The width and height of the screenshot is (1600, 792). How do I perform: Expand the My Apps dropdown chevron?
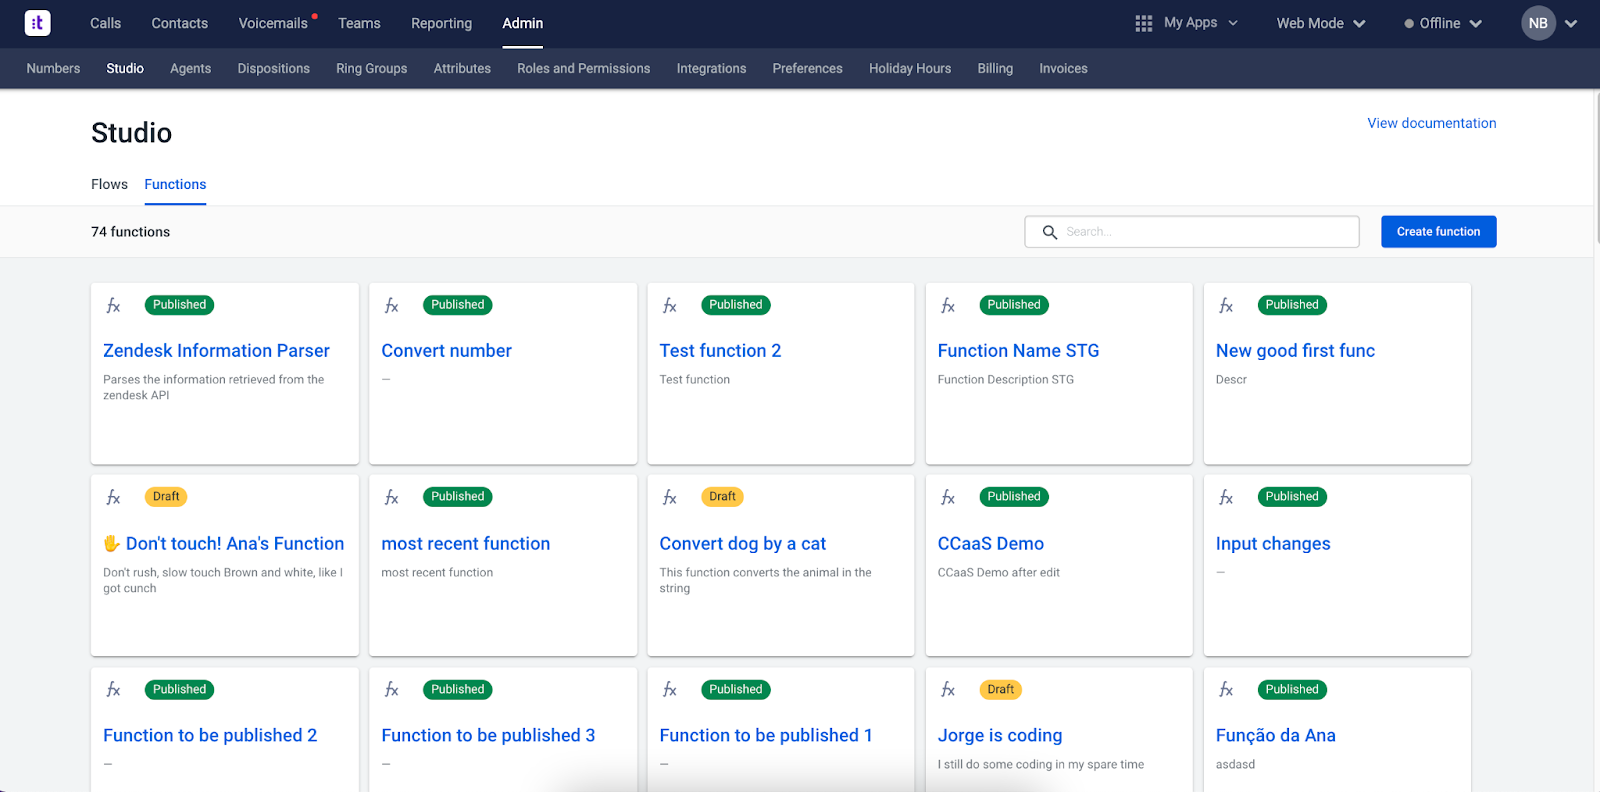tap(1233, 23)
